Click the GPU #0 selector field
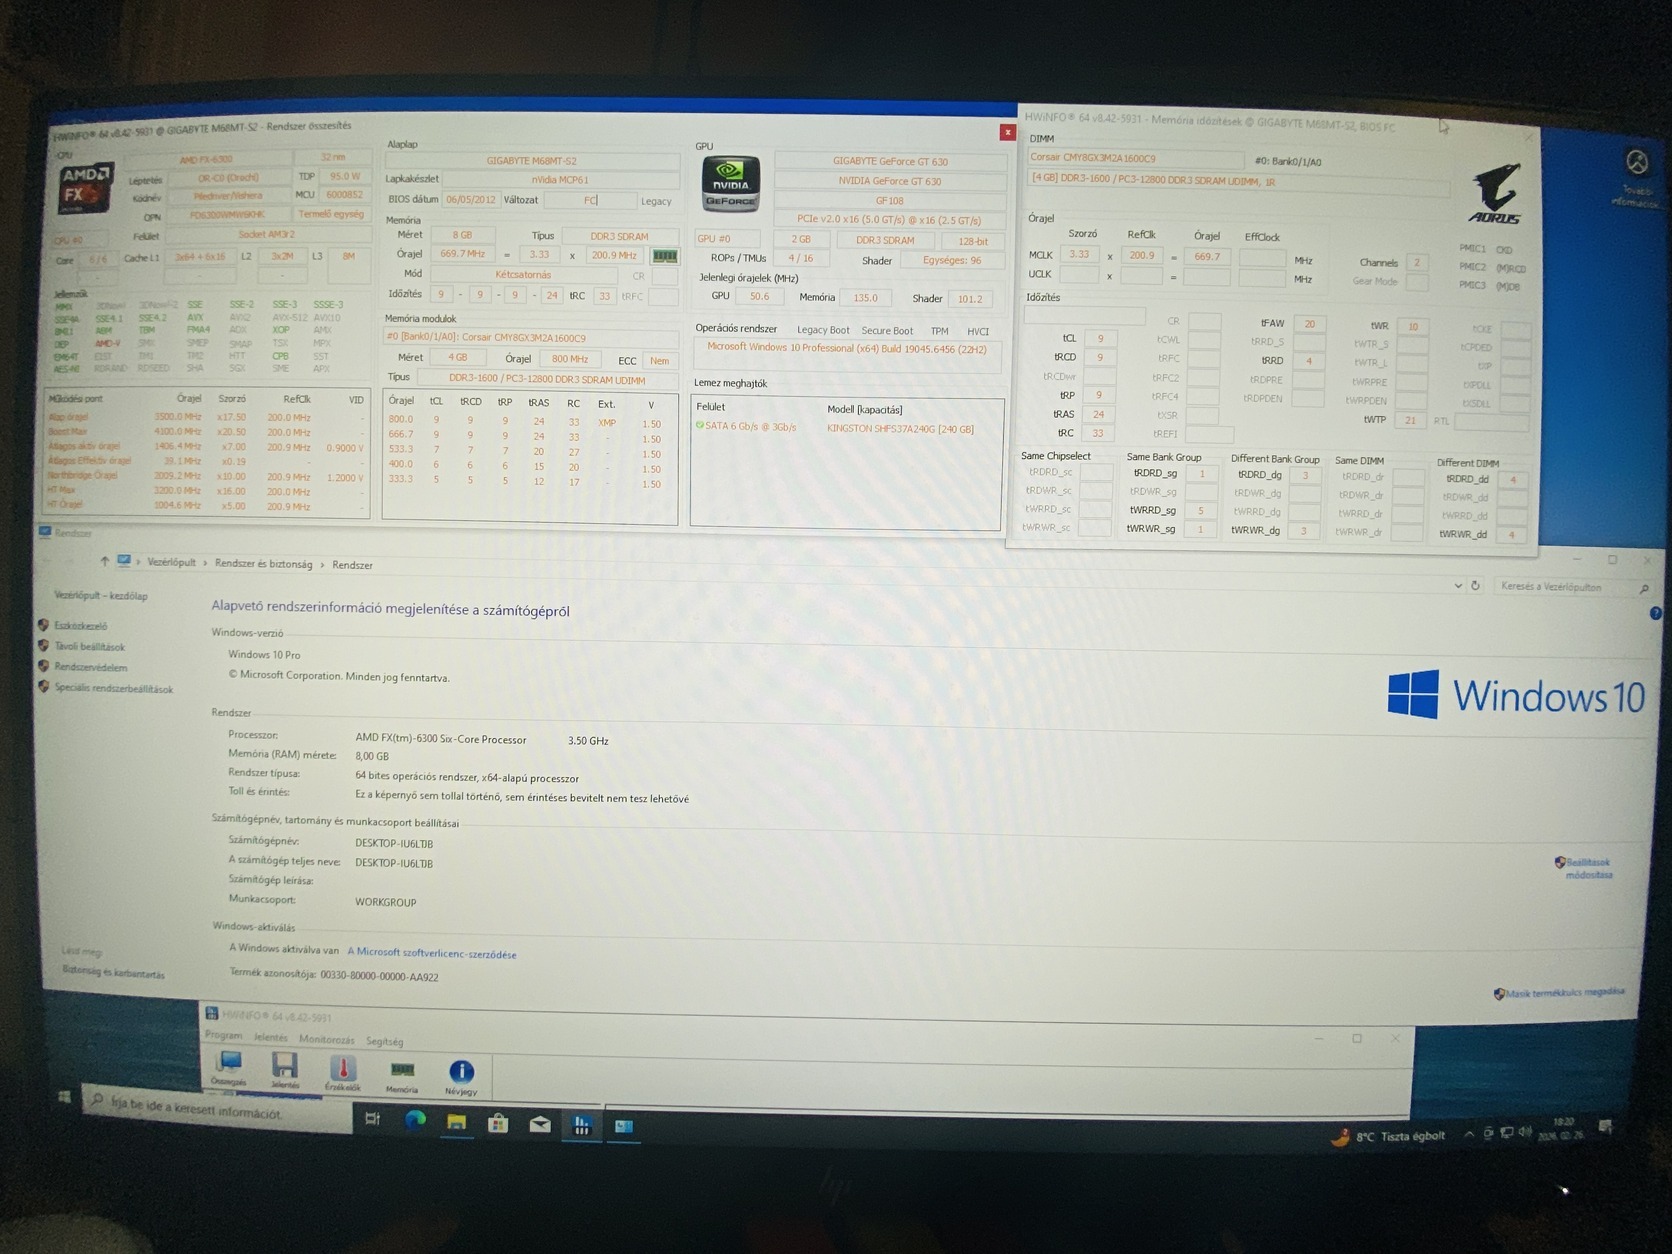Viewport: 1672px width, 1254px height. coord(728,239)
